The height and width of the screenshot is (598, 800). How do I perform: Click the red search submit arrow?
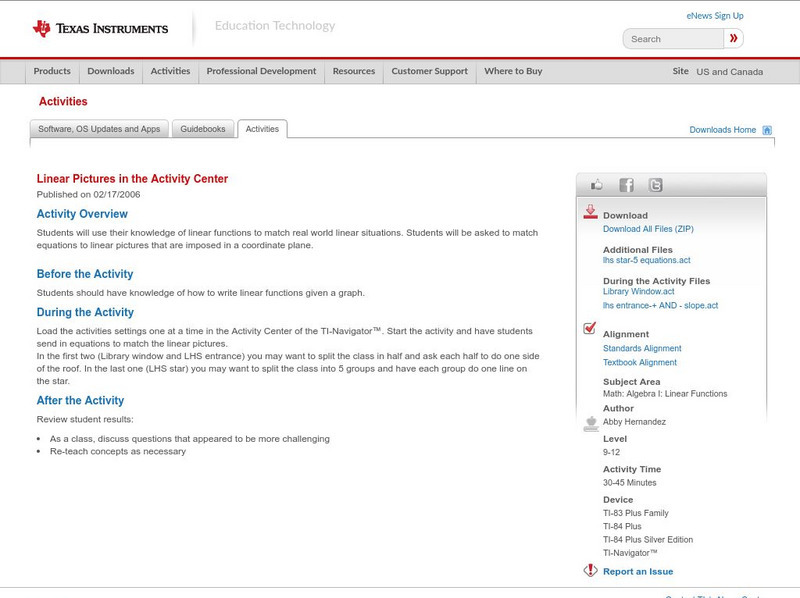coord(734,39)
